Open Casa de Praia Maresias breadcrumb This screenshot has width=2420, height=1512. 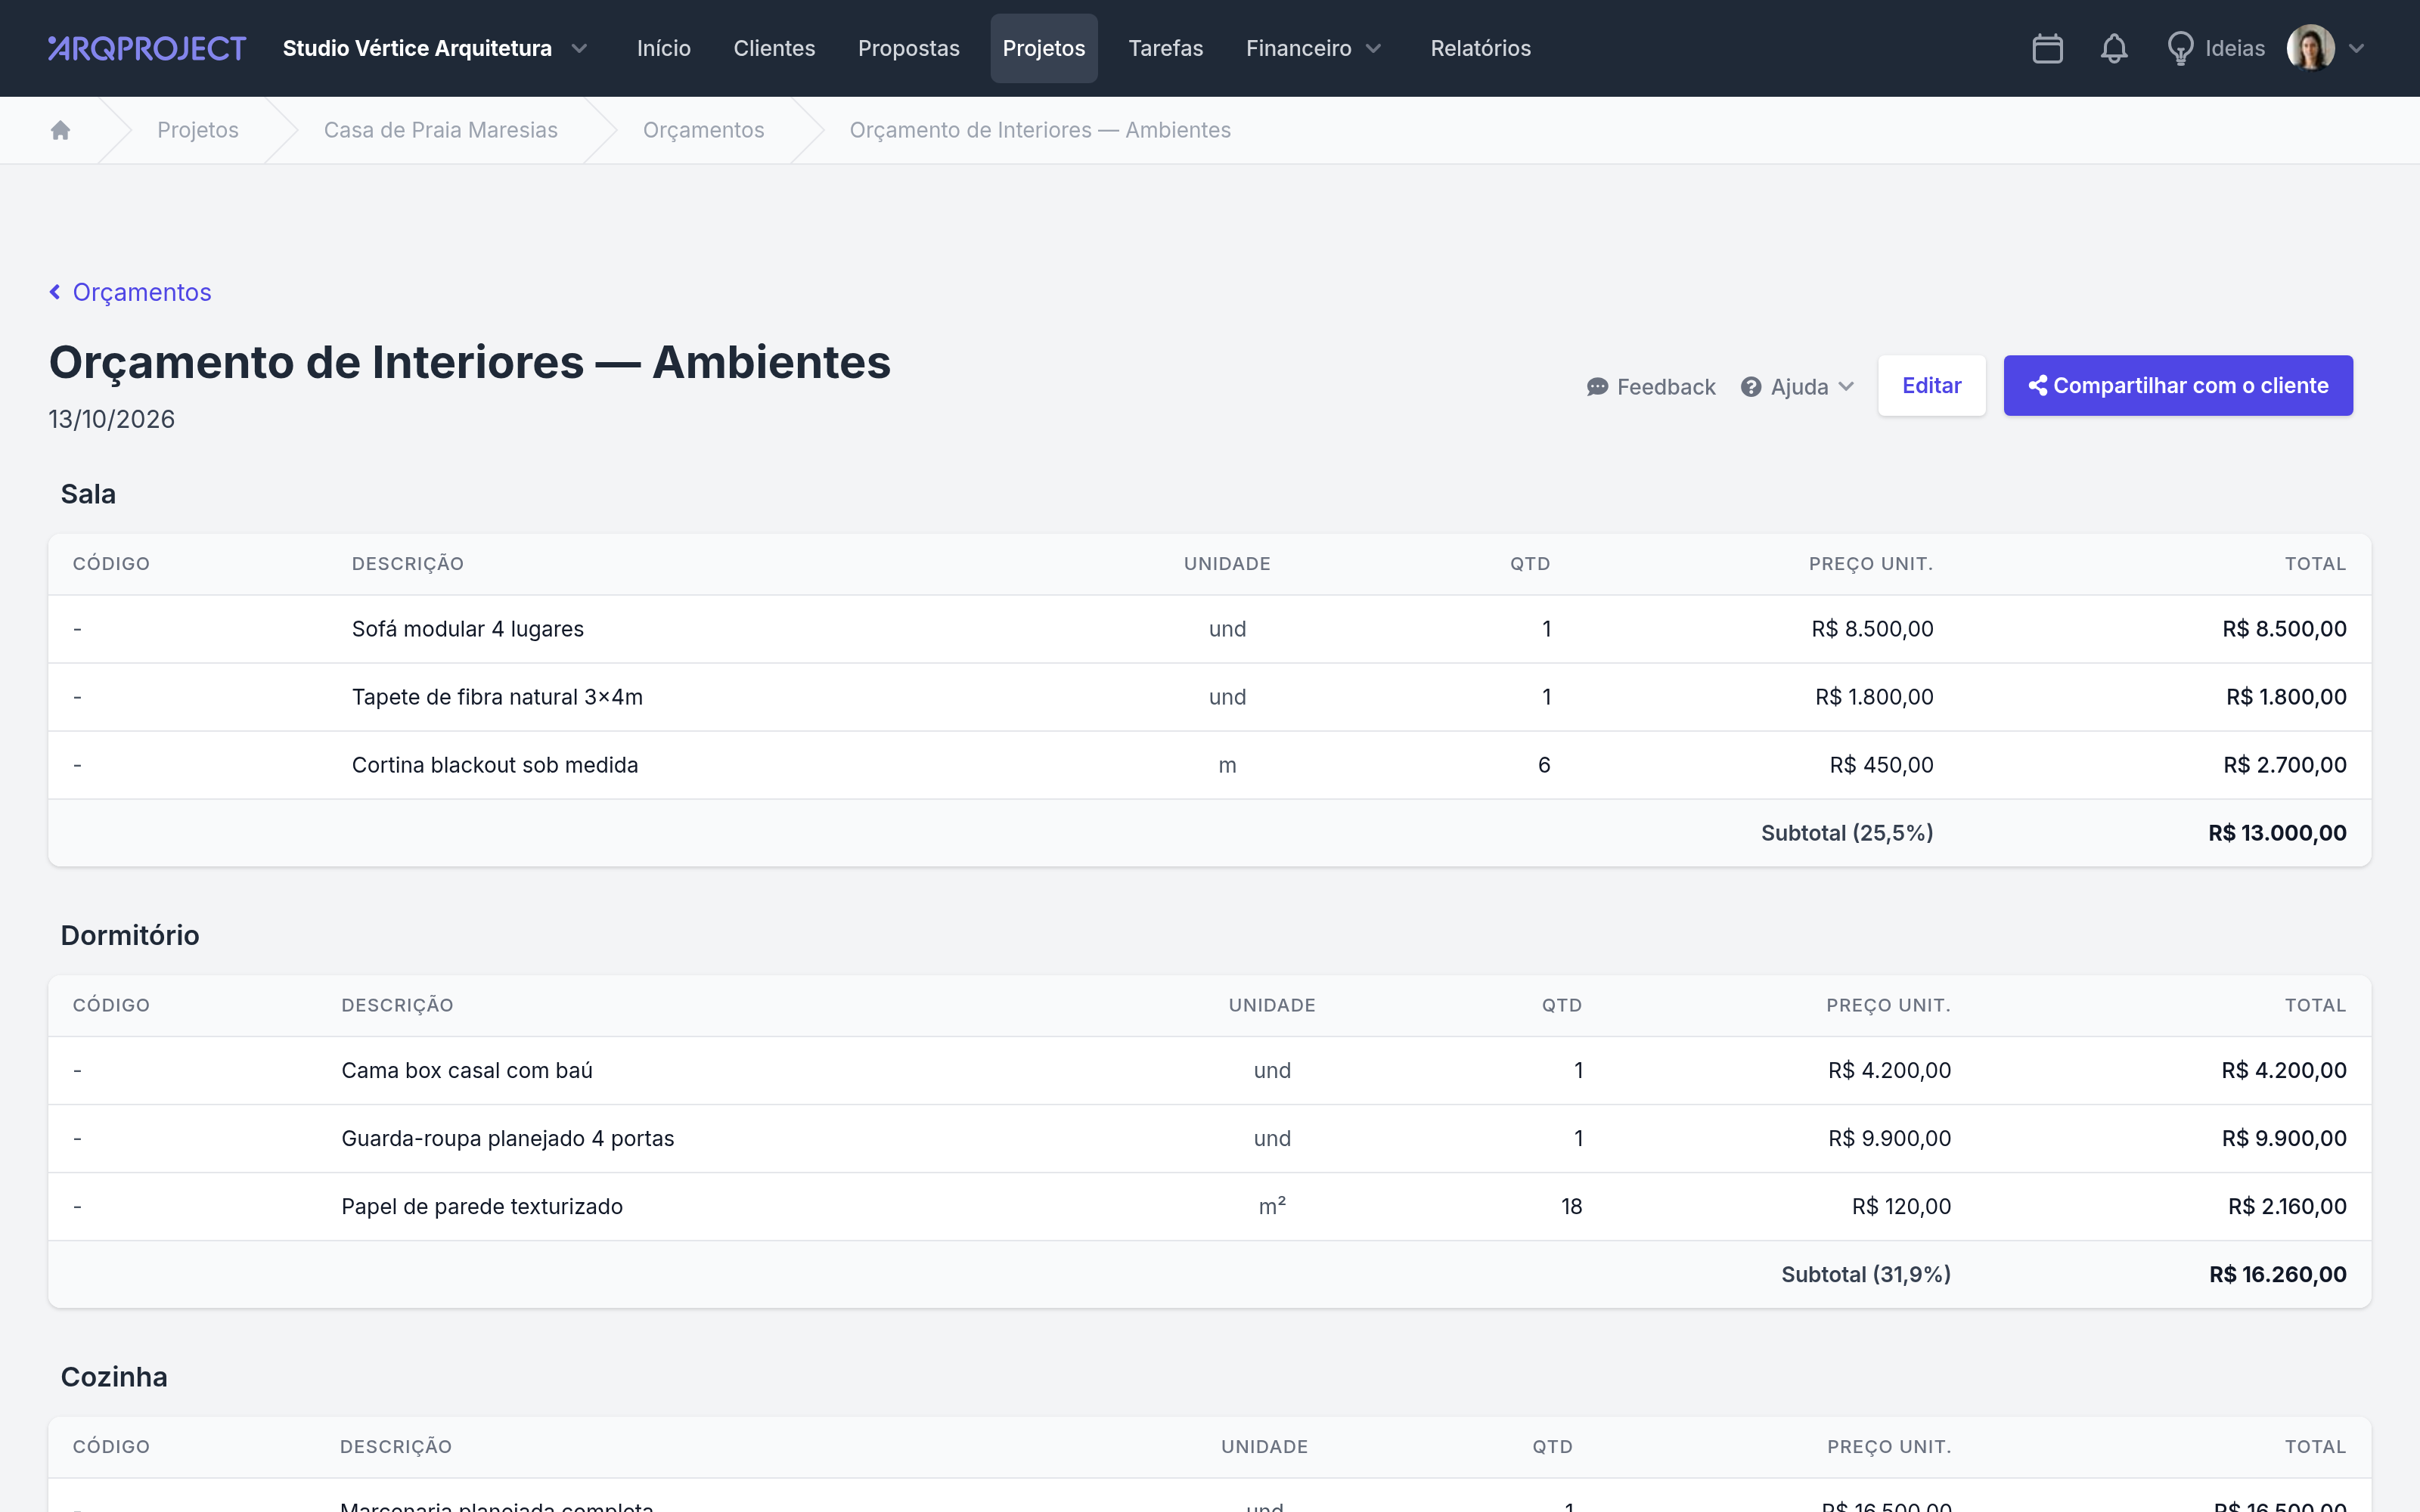tap(440, 130)
